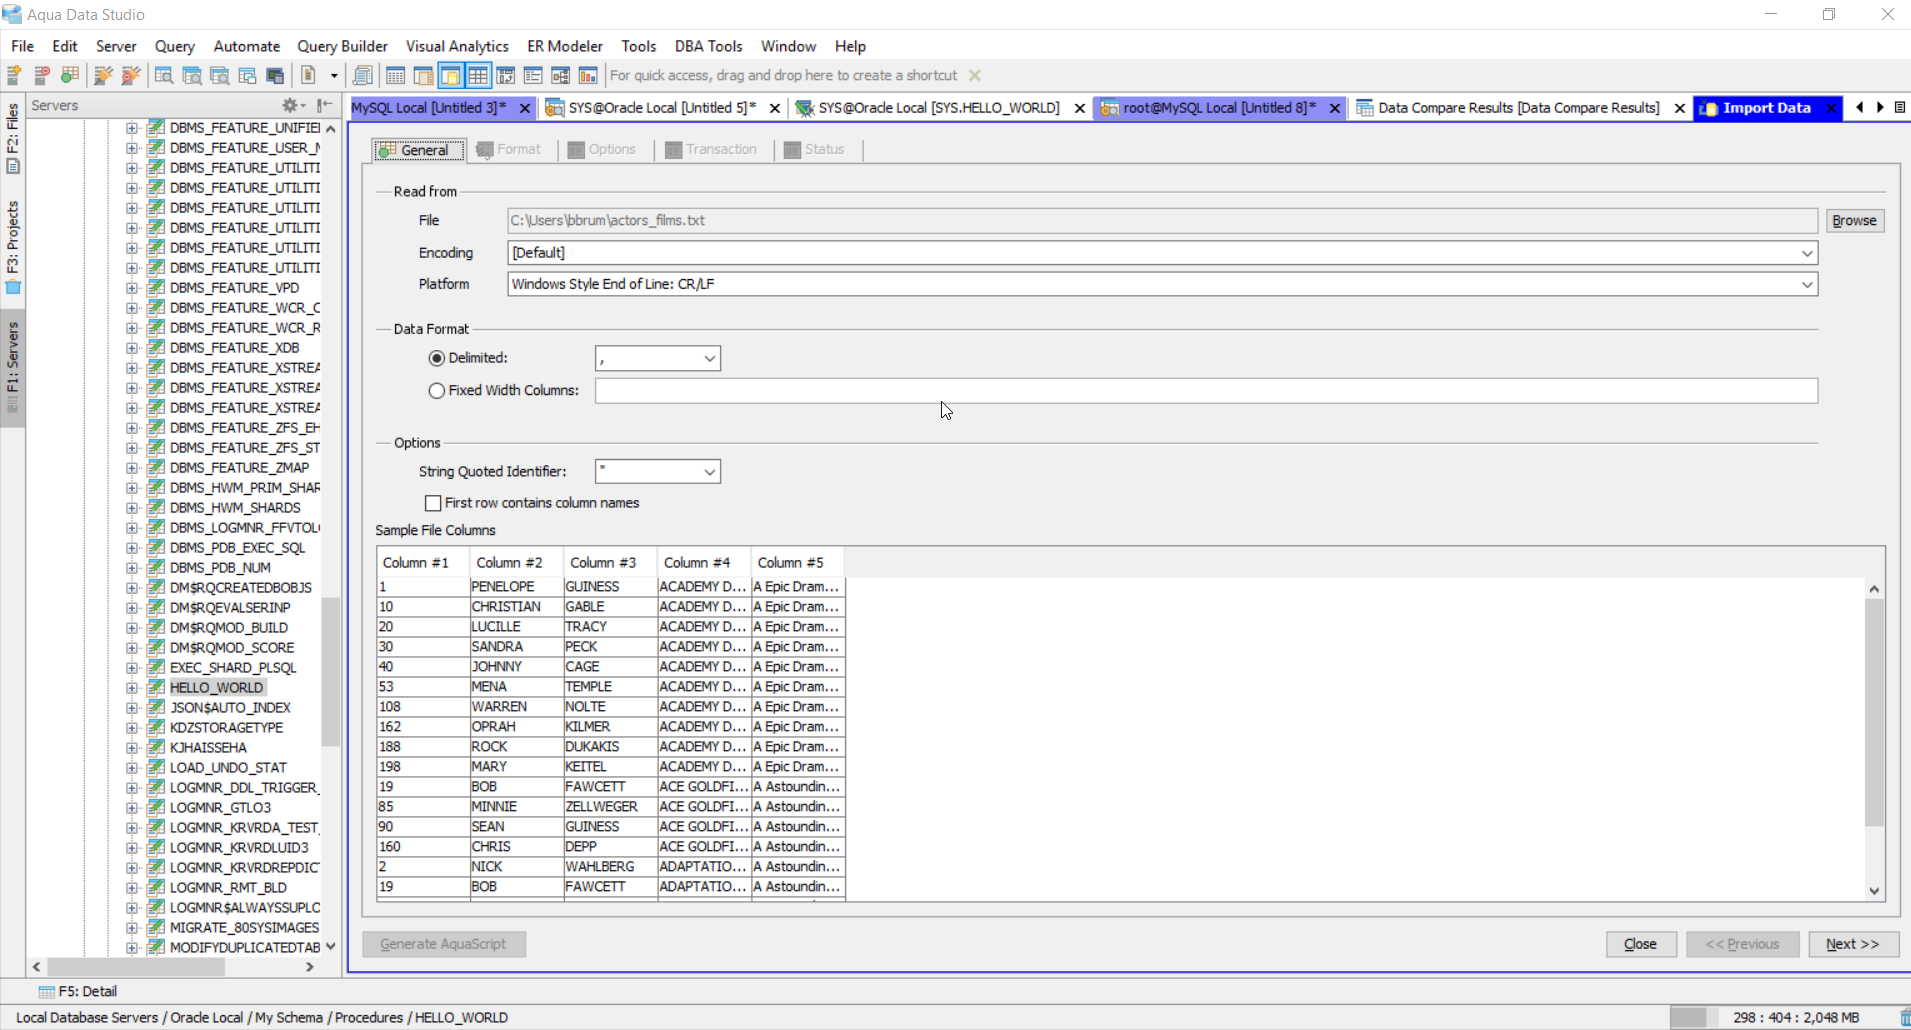Viewport: 1911px width, 1030px height.
Task: Click the Servers tree horizontal scrollbar
Action: (135, 967)
